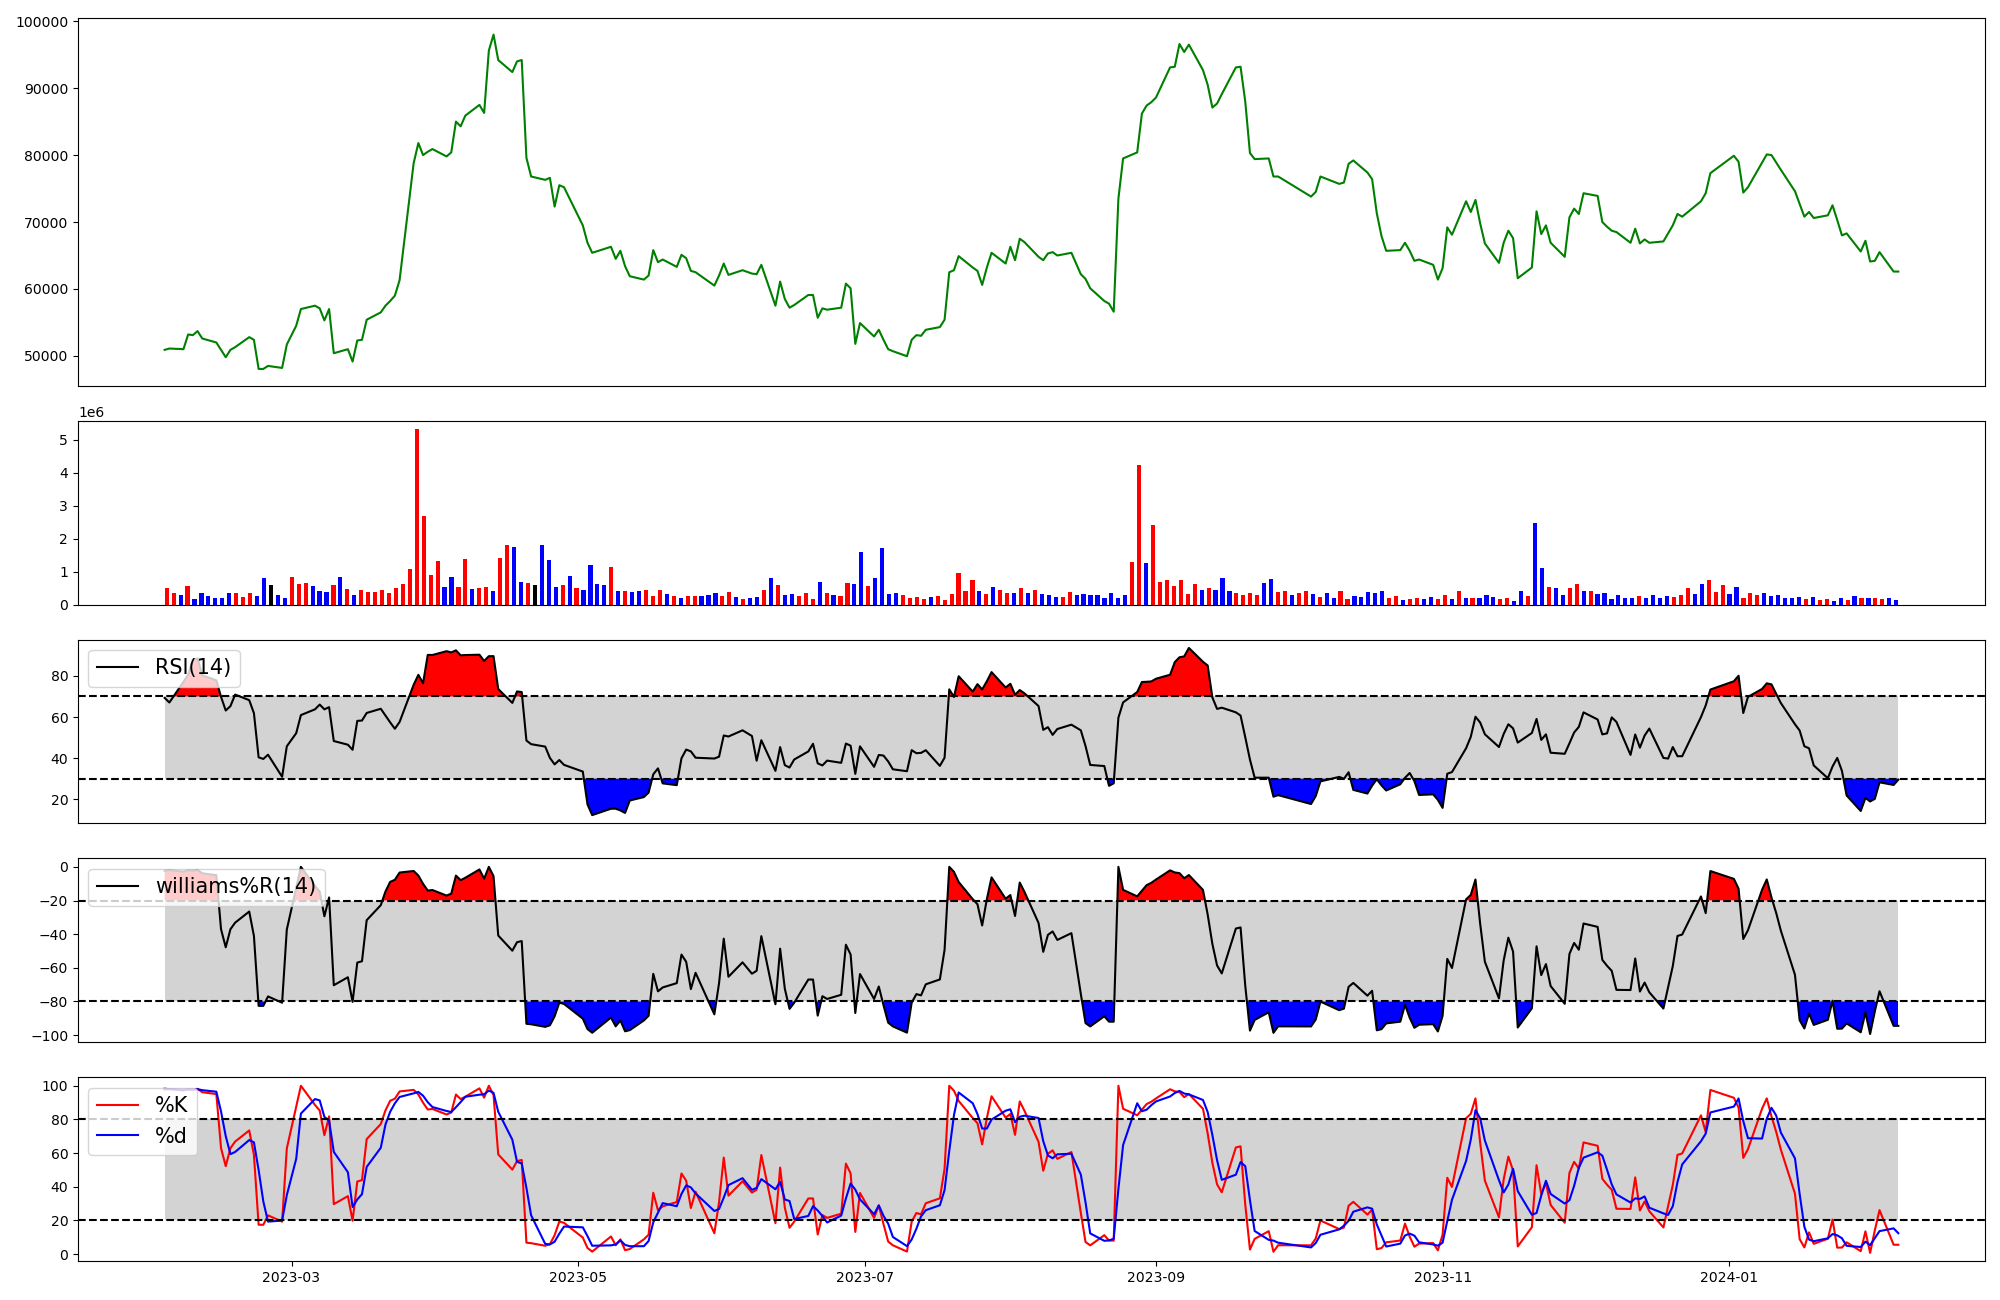
Task: Click the 80 tick on RSI axis
Action: point(60,677)
